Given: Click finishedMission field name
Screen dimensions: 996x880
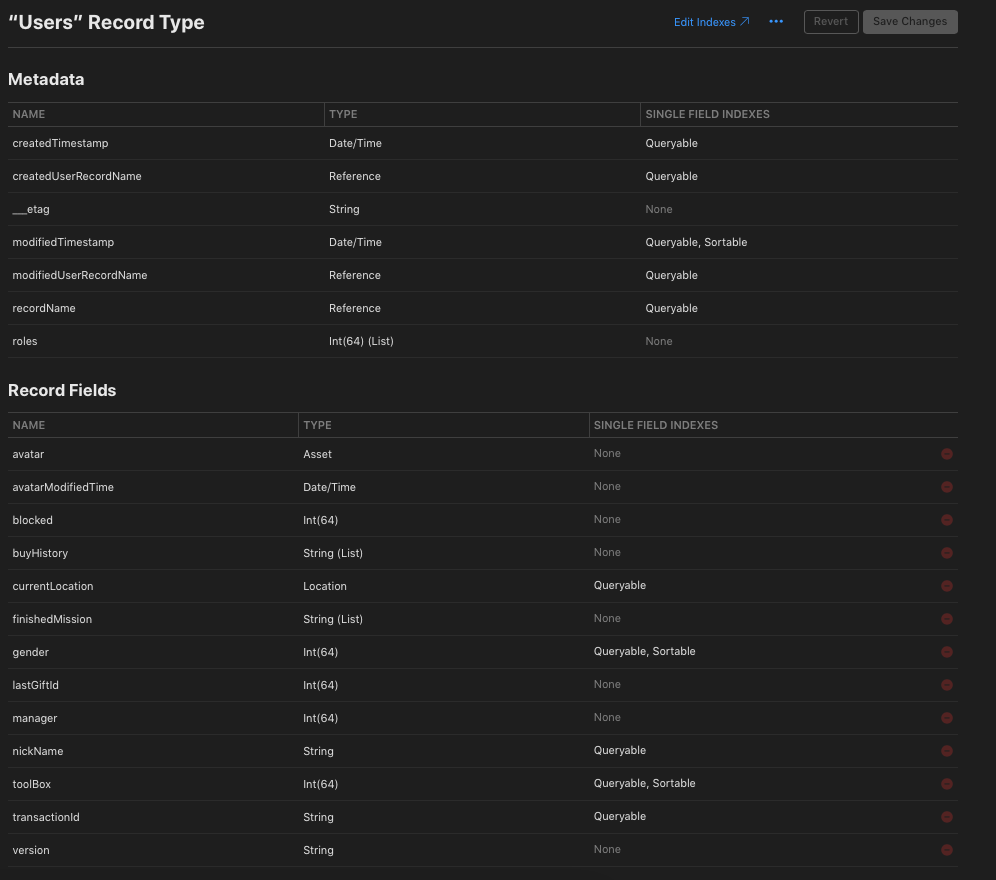Looking at the screenshot, I should (52, 619).
